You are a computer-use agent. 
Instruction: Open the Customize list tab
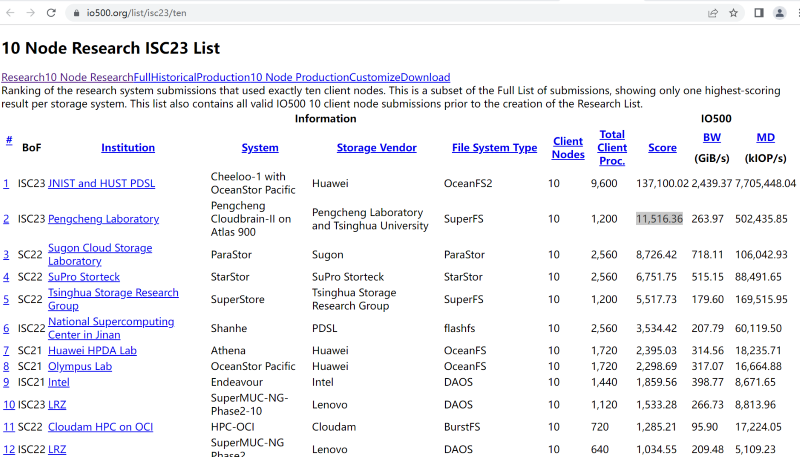coord(375,77)
